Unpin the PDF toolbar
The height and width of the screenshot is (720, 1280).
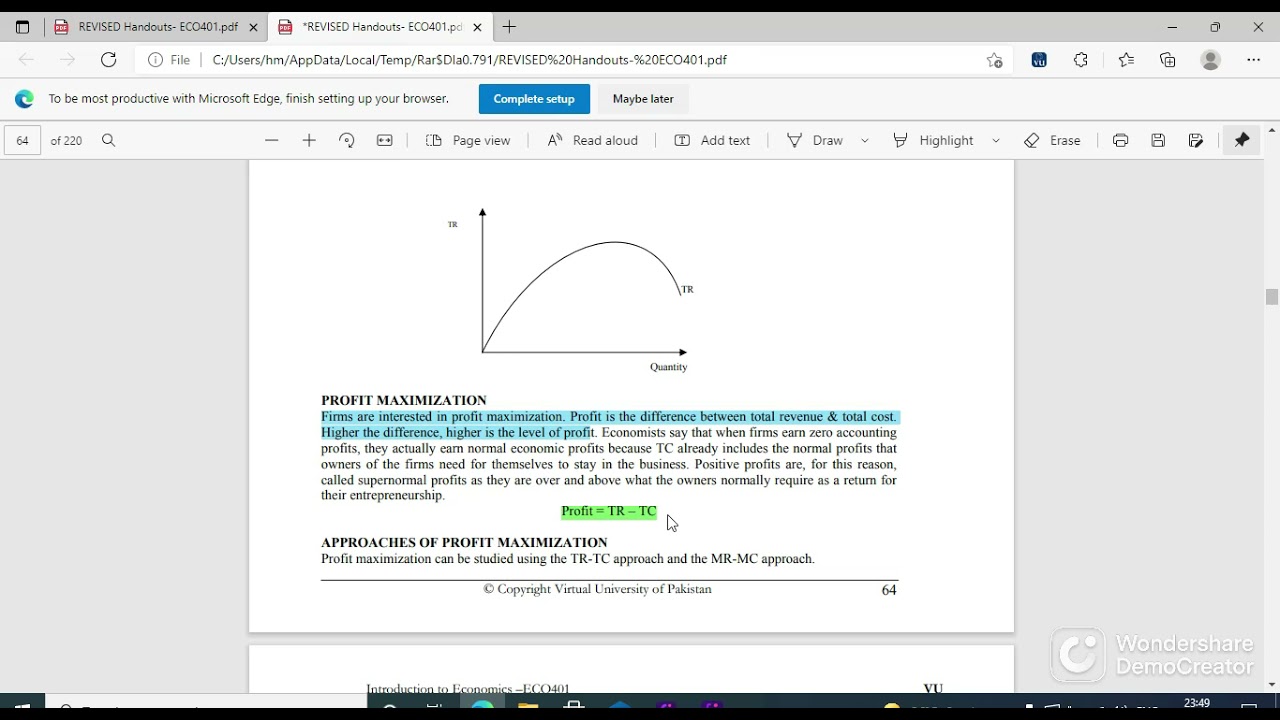click(x=1242, y=141)
